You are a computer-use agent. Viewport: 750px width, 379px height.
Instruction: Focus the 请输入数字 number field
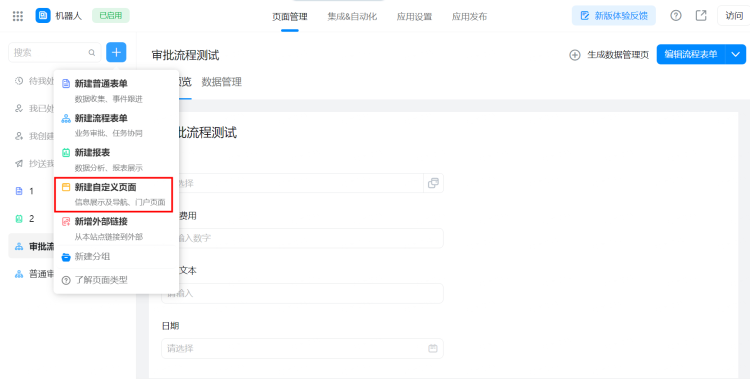(x=302, y=238)
